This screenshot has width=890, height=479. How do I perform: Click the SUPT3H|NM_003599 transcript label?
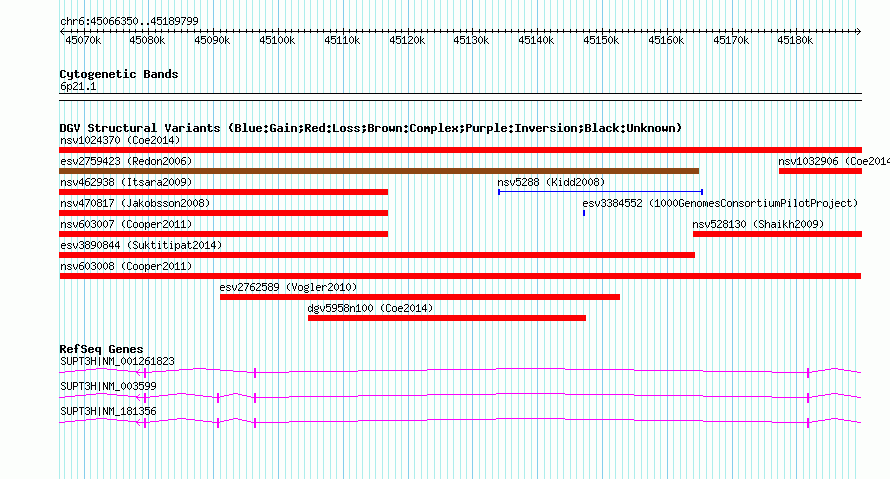point(108,386)
